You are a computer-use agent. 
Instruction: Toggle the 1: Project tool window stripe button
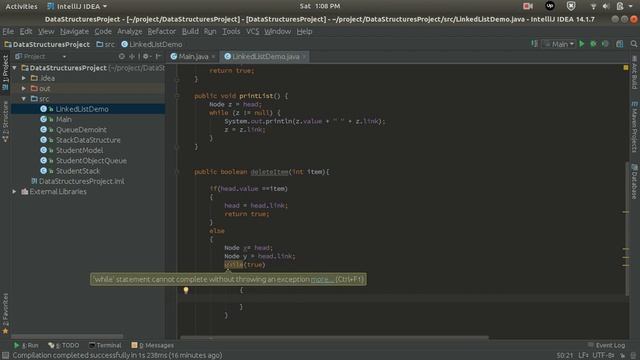click(x=5, y=73)
